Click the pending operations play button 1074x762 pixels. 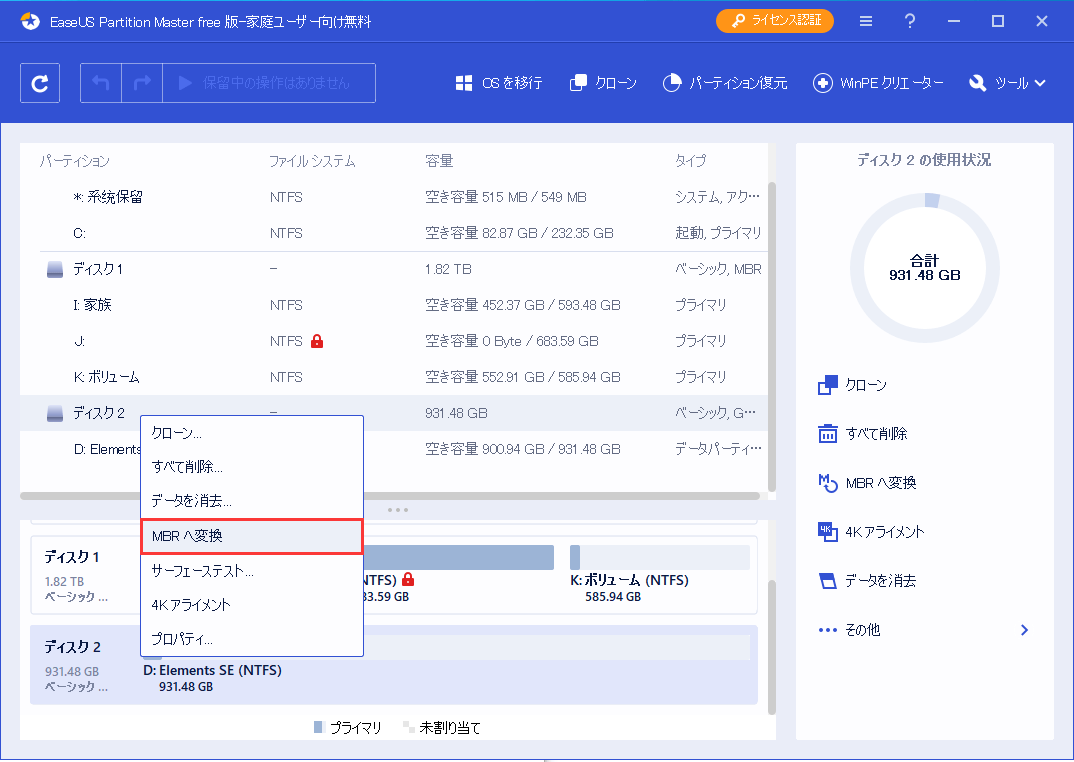coord(269,83)
